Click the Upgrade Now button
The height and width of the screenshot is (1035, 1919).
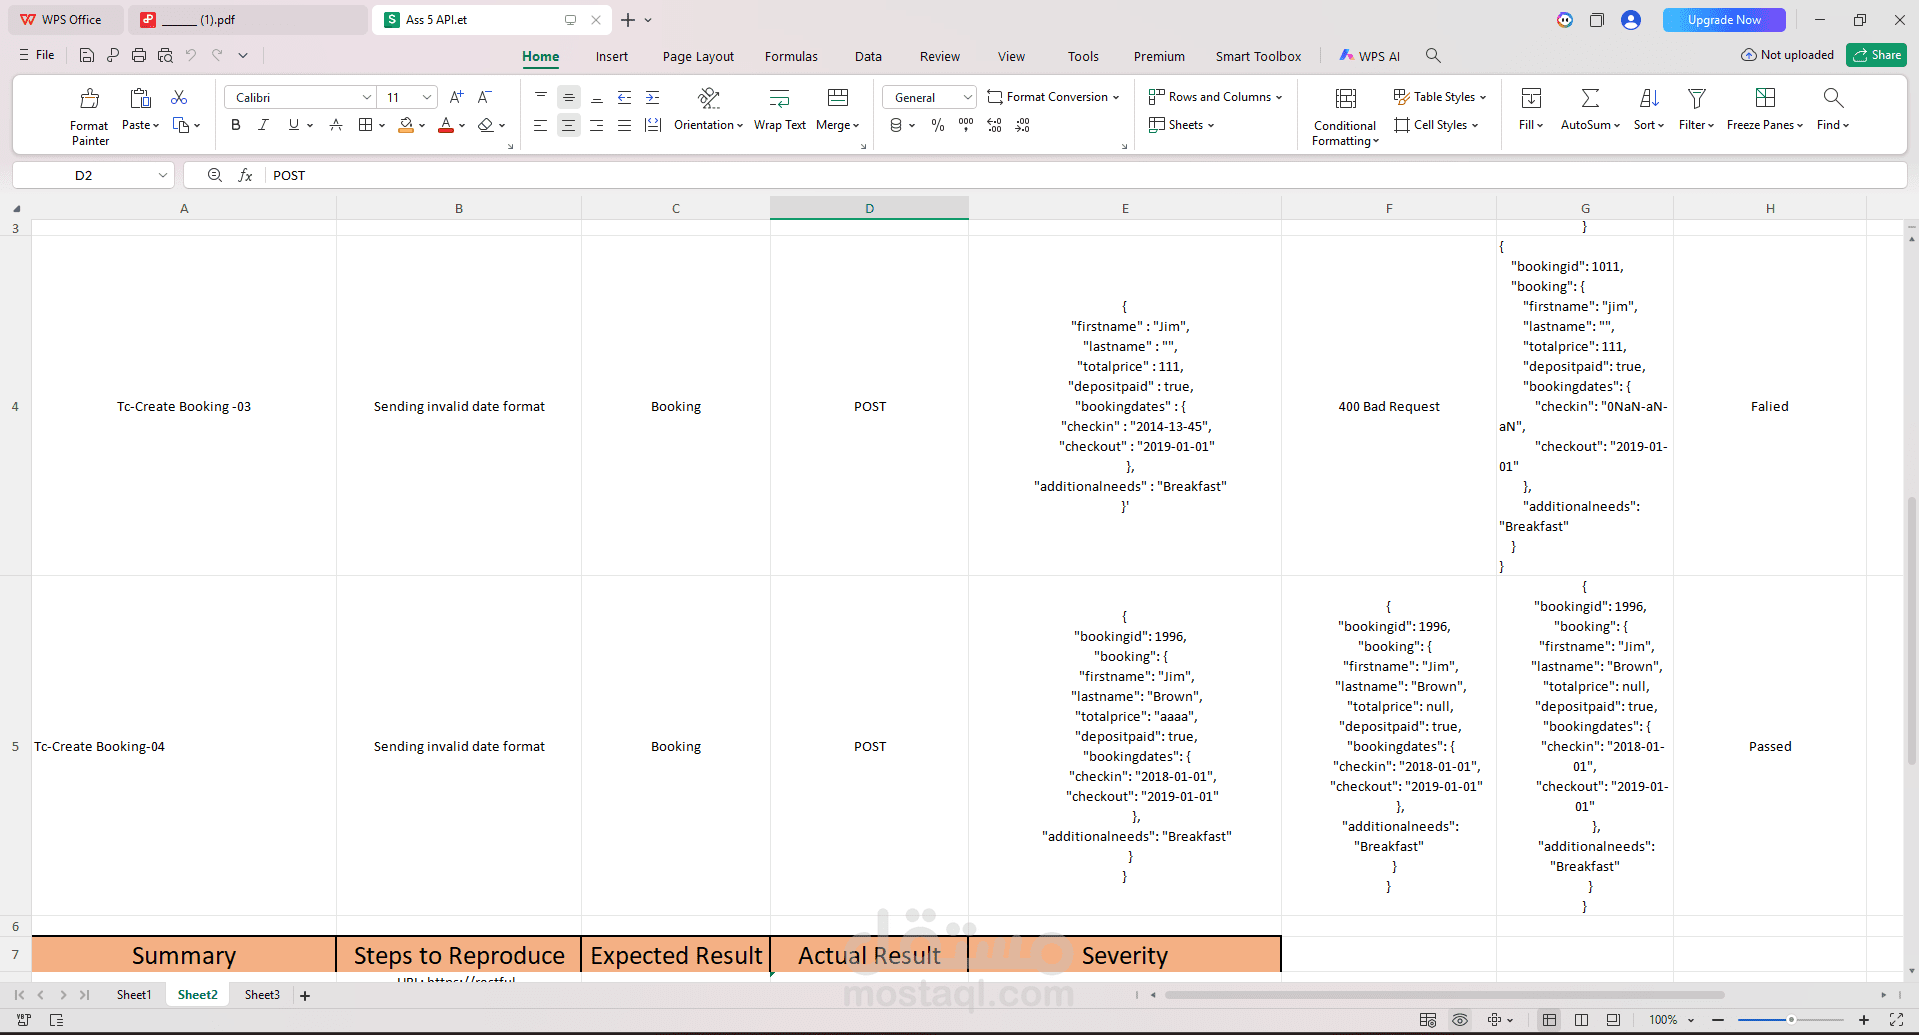pyautogui.click(x=1724, y=20)
